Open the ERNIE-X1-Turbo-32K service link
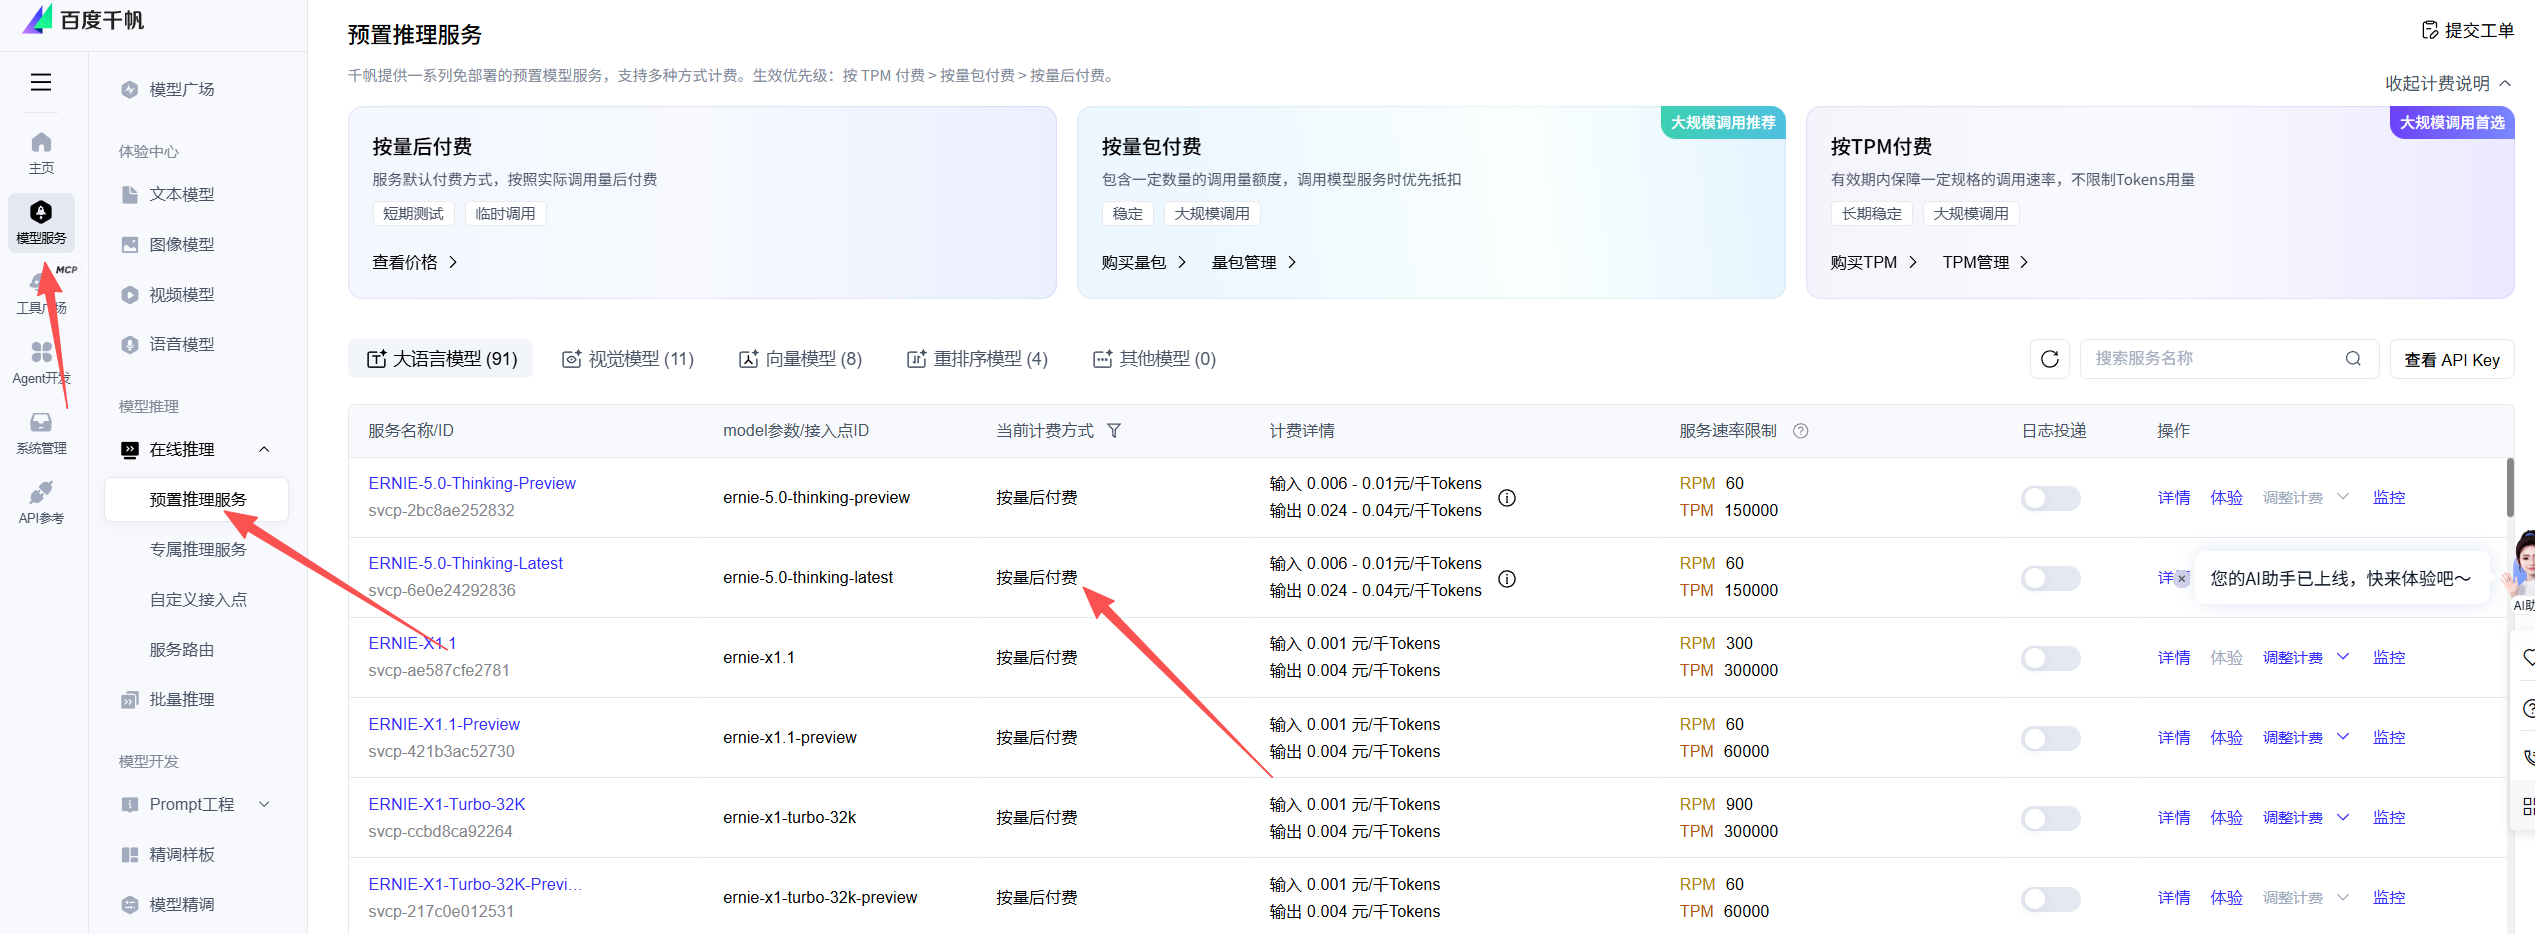 [x=446, y=804]
